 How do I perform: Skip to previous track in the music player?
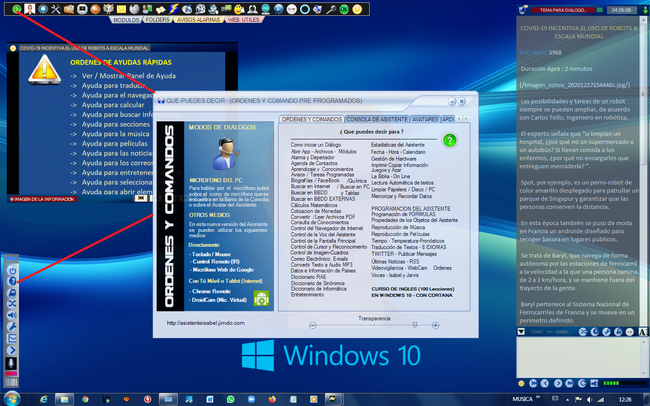point(533,383)
